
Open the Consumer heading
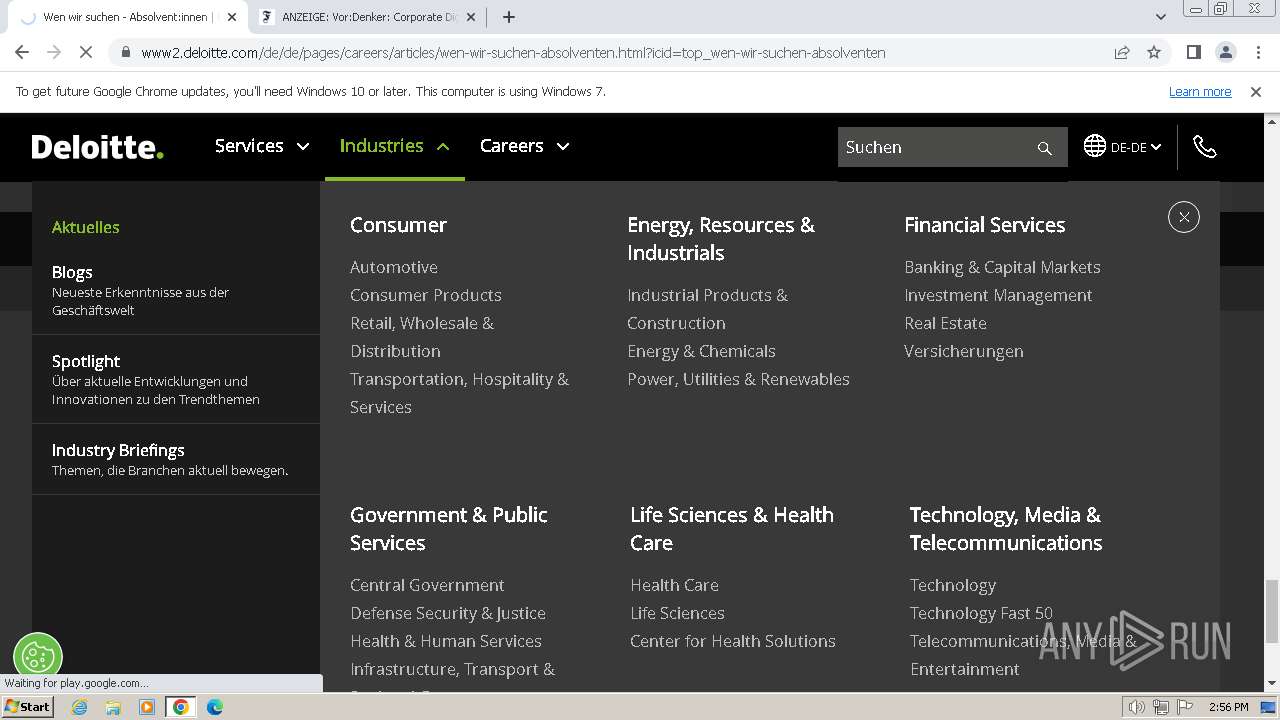coord(398,225)
